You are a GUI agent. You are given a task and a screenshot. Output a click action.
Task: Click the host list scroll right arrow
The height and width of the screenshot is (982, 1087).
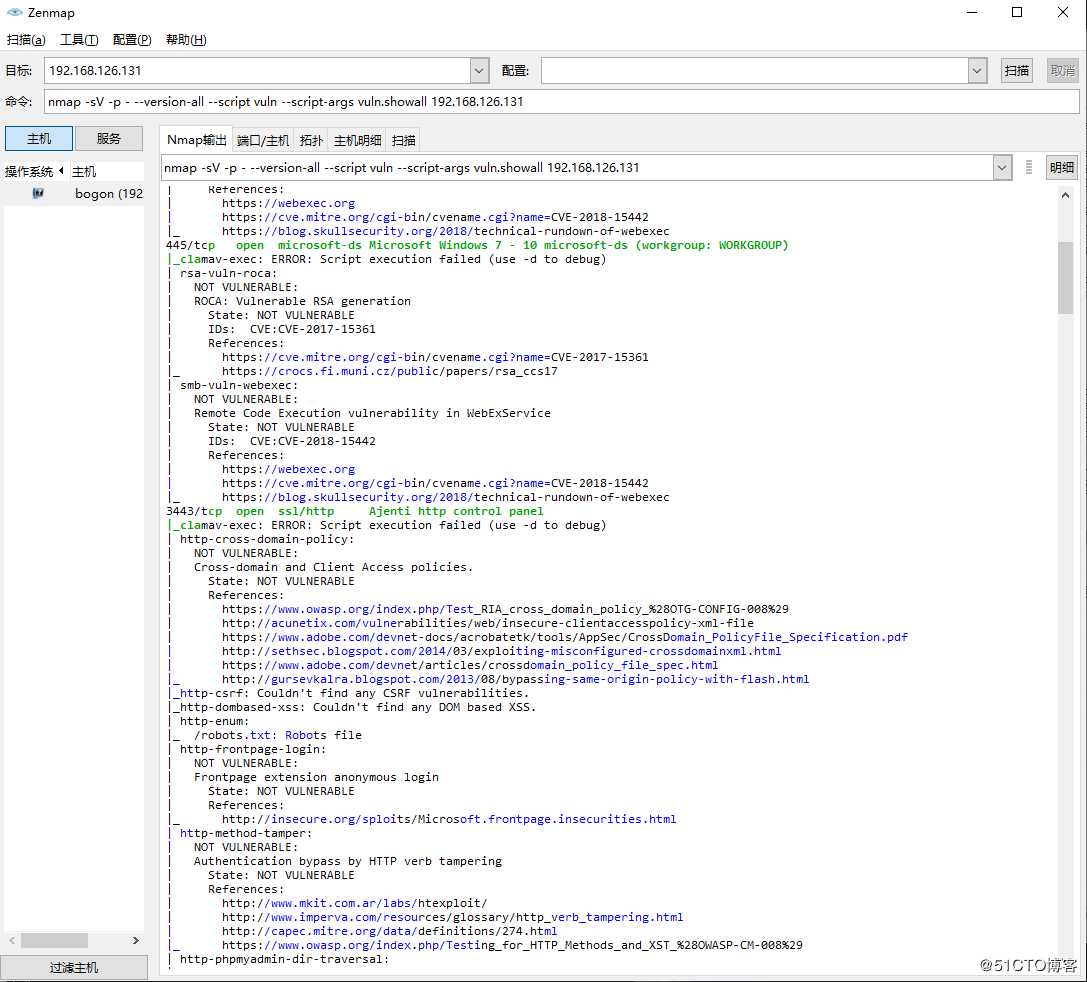(x=136, y=940)
